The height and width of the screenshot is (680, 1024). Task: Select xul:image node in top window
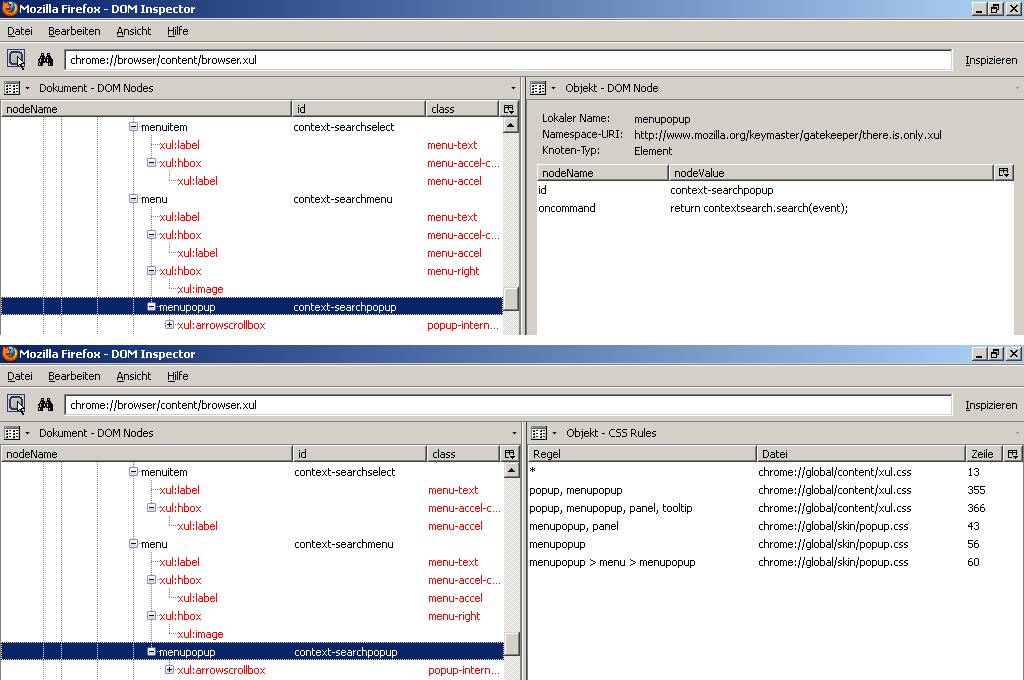(200, 289)
